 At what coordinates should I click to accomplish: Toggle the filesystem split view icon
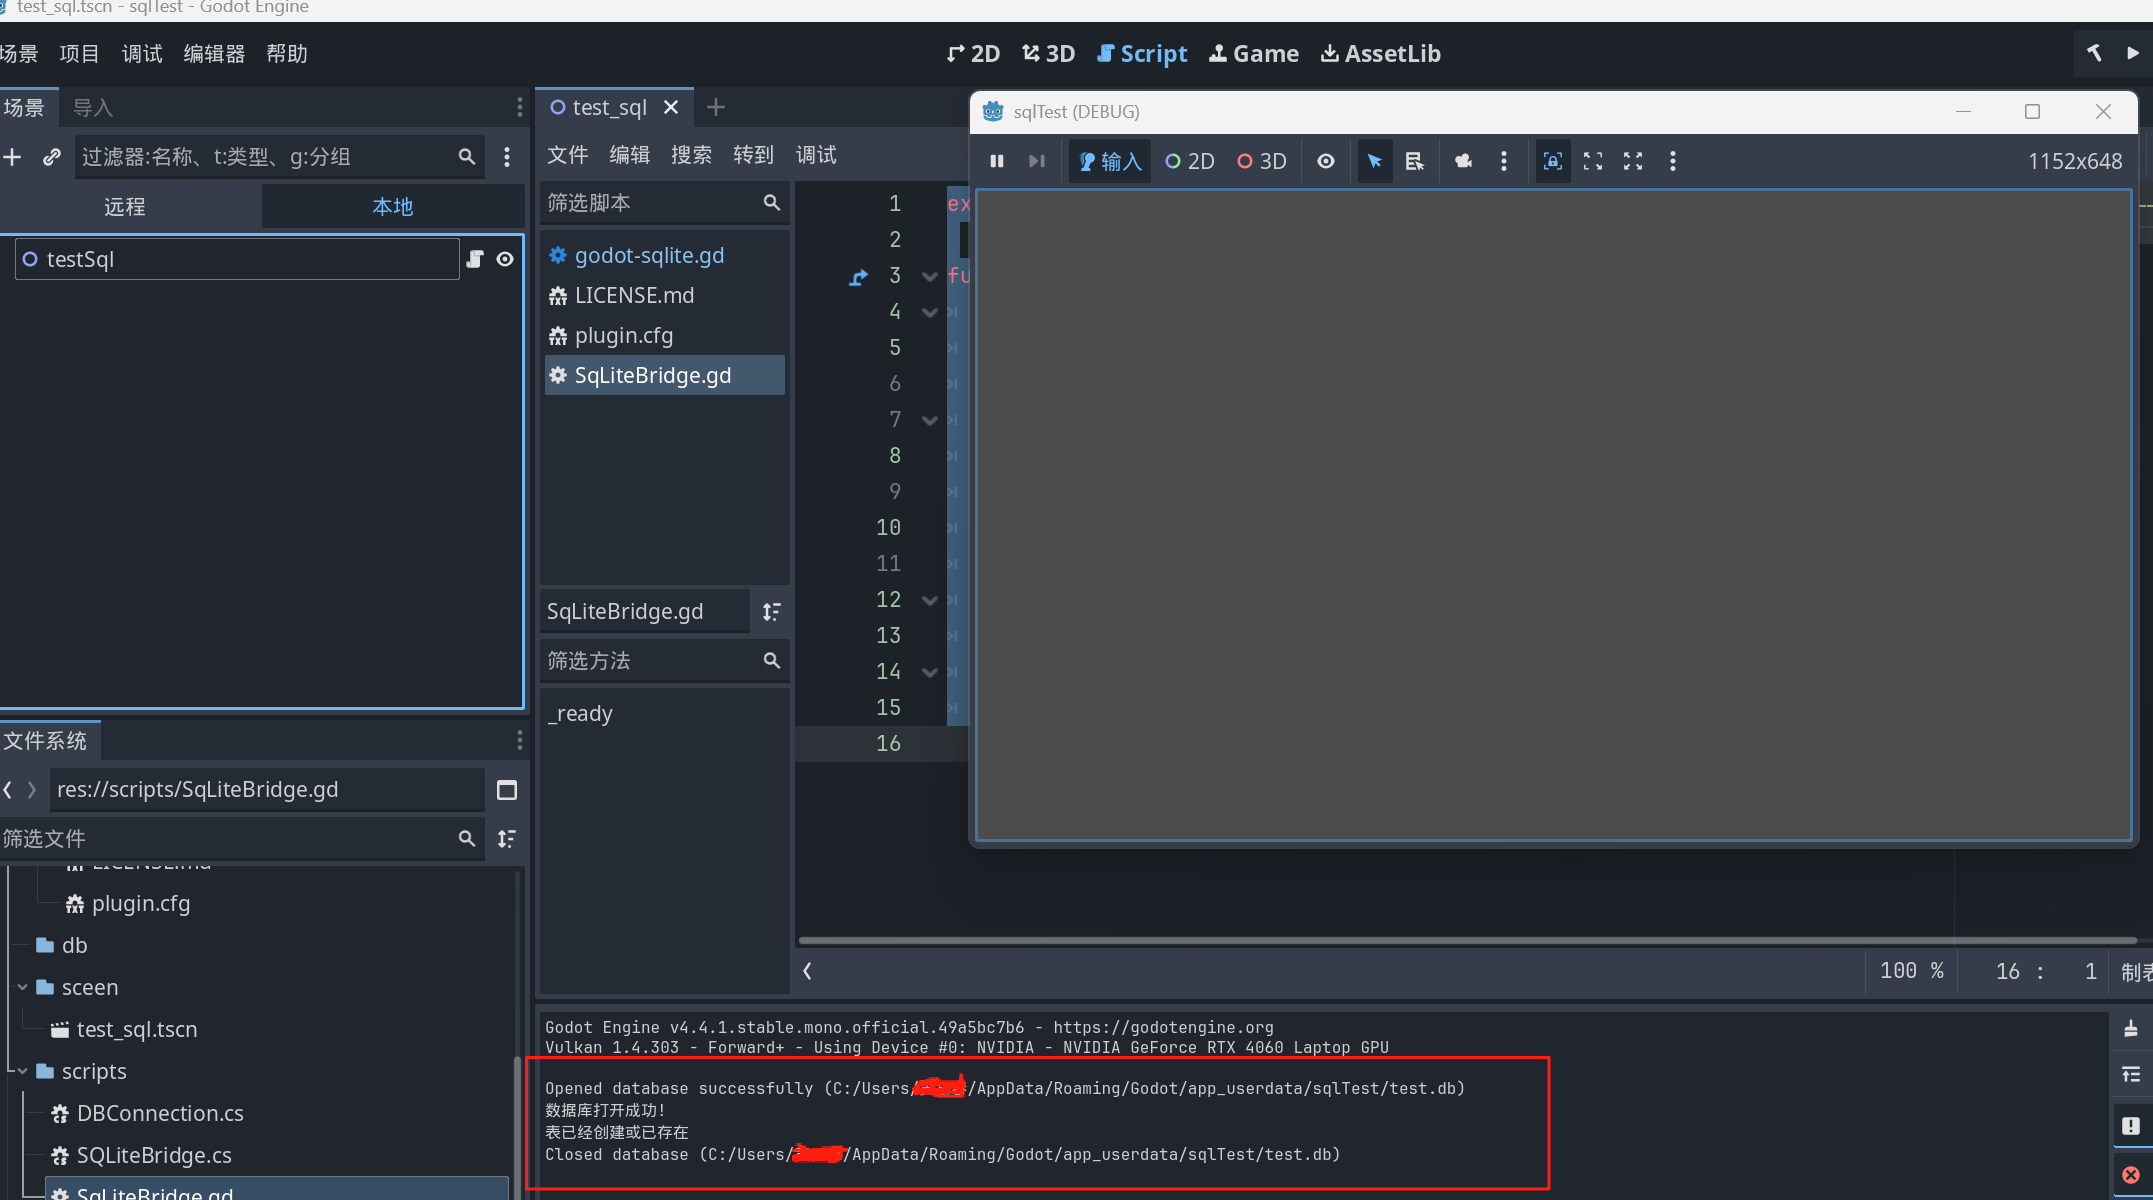[507, 790]
